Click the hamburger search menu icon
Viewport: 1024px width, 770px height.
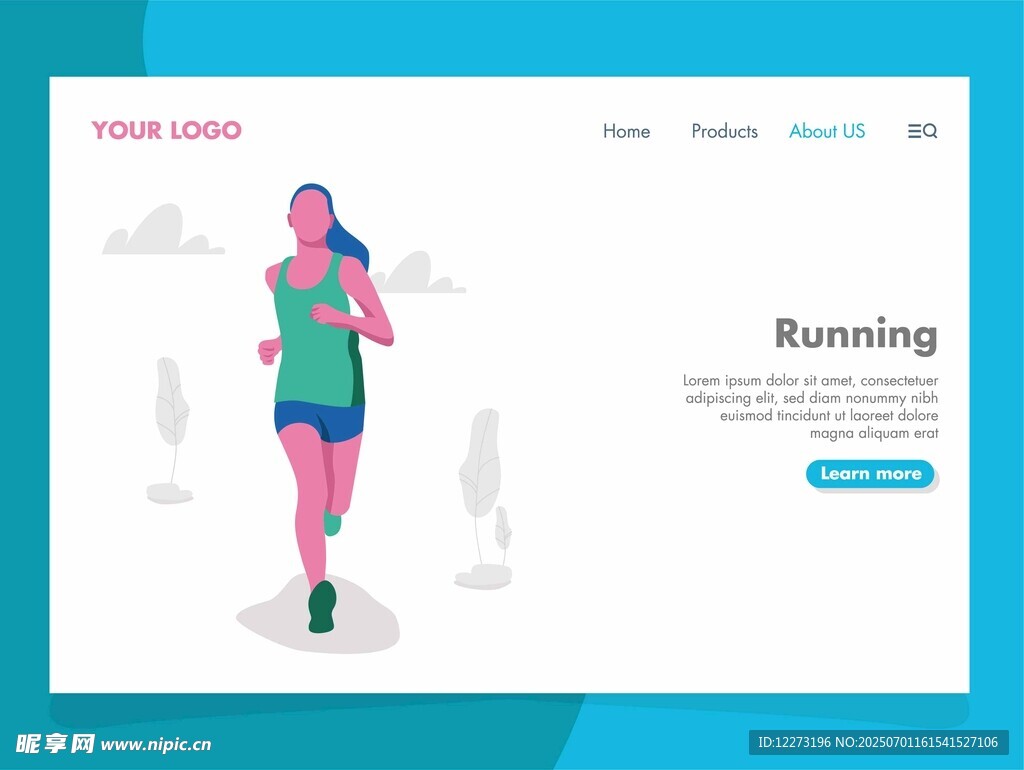pos(922,131)
